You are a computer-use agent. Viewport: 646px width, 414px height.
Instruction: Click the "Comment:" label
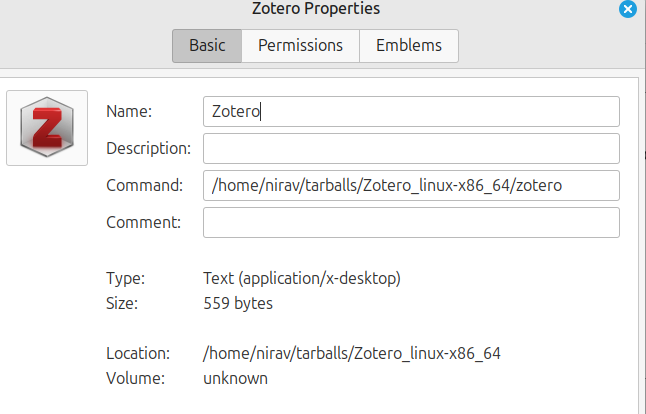click(143, 222)
